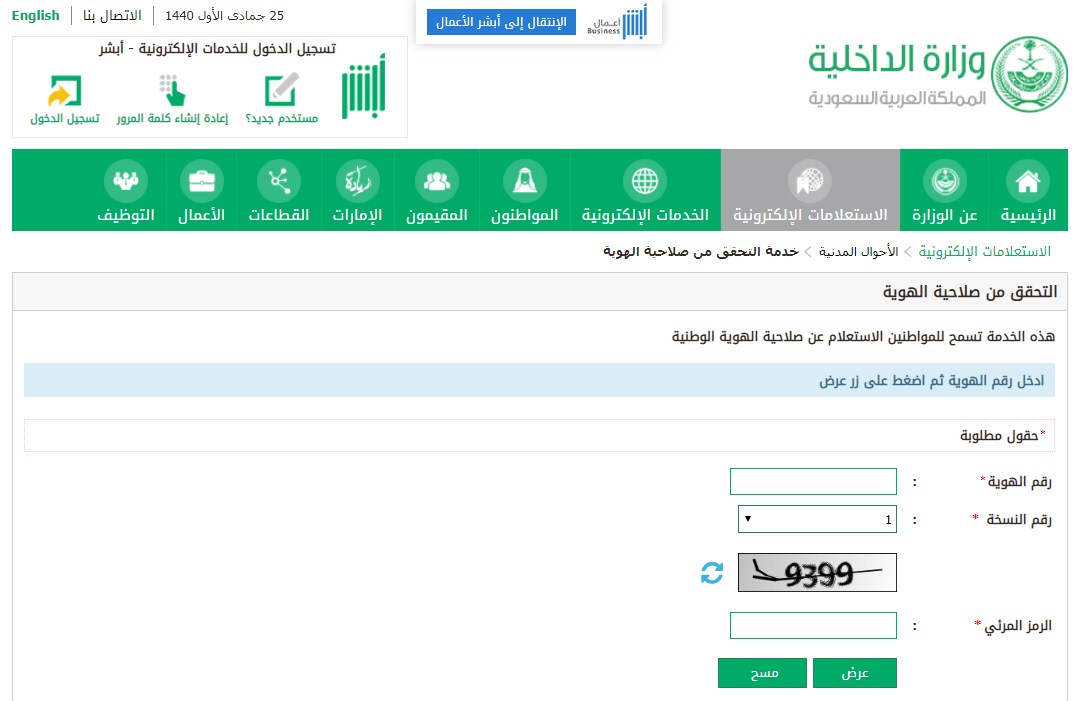This screenshot has width=1090, height=701.
Task: Click the people icon above التوظيف
Action: [x=126, y=181]
